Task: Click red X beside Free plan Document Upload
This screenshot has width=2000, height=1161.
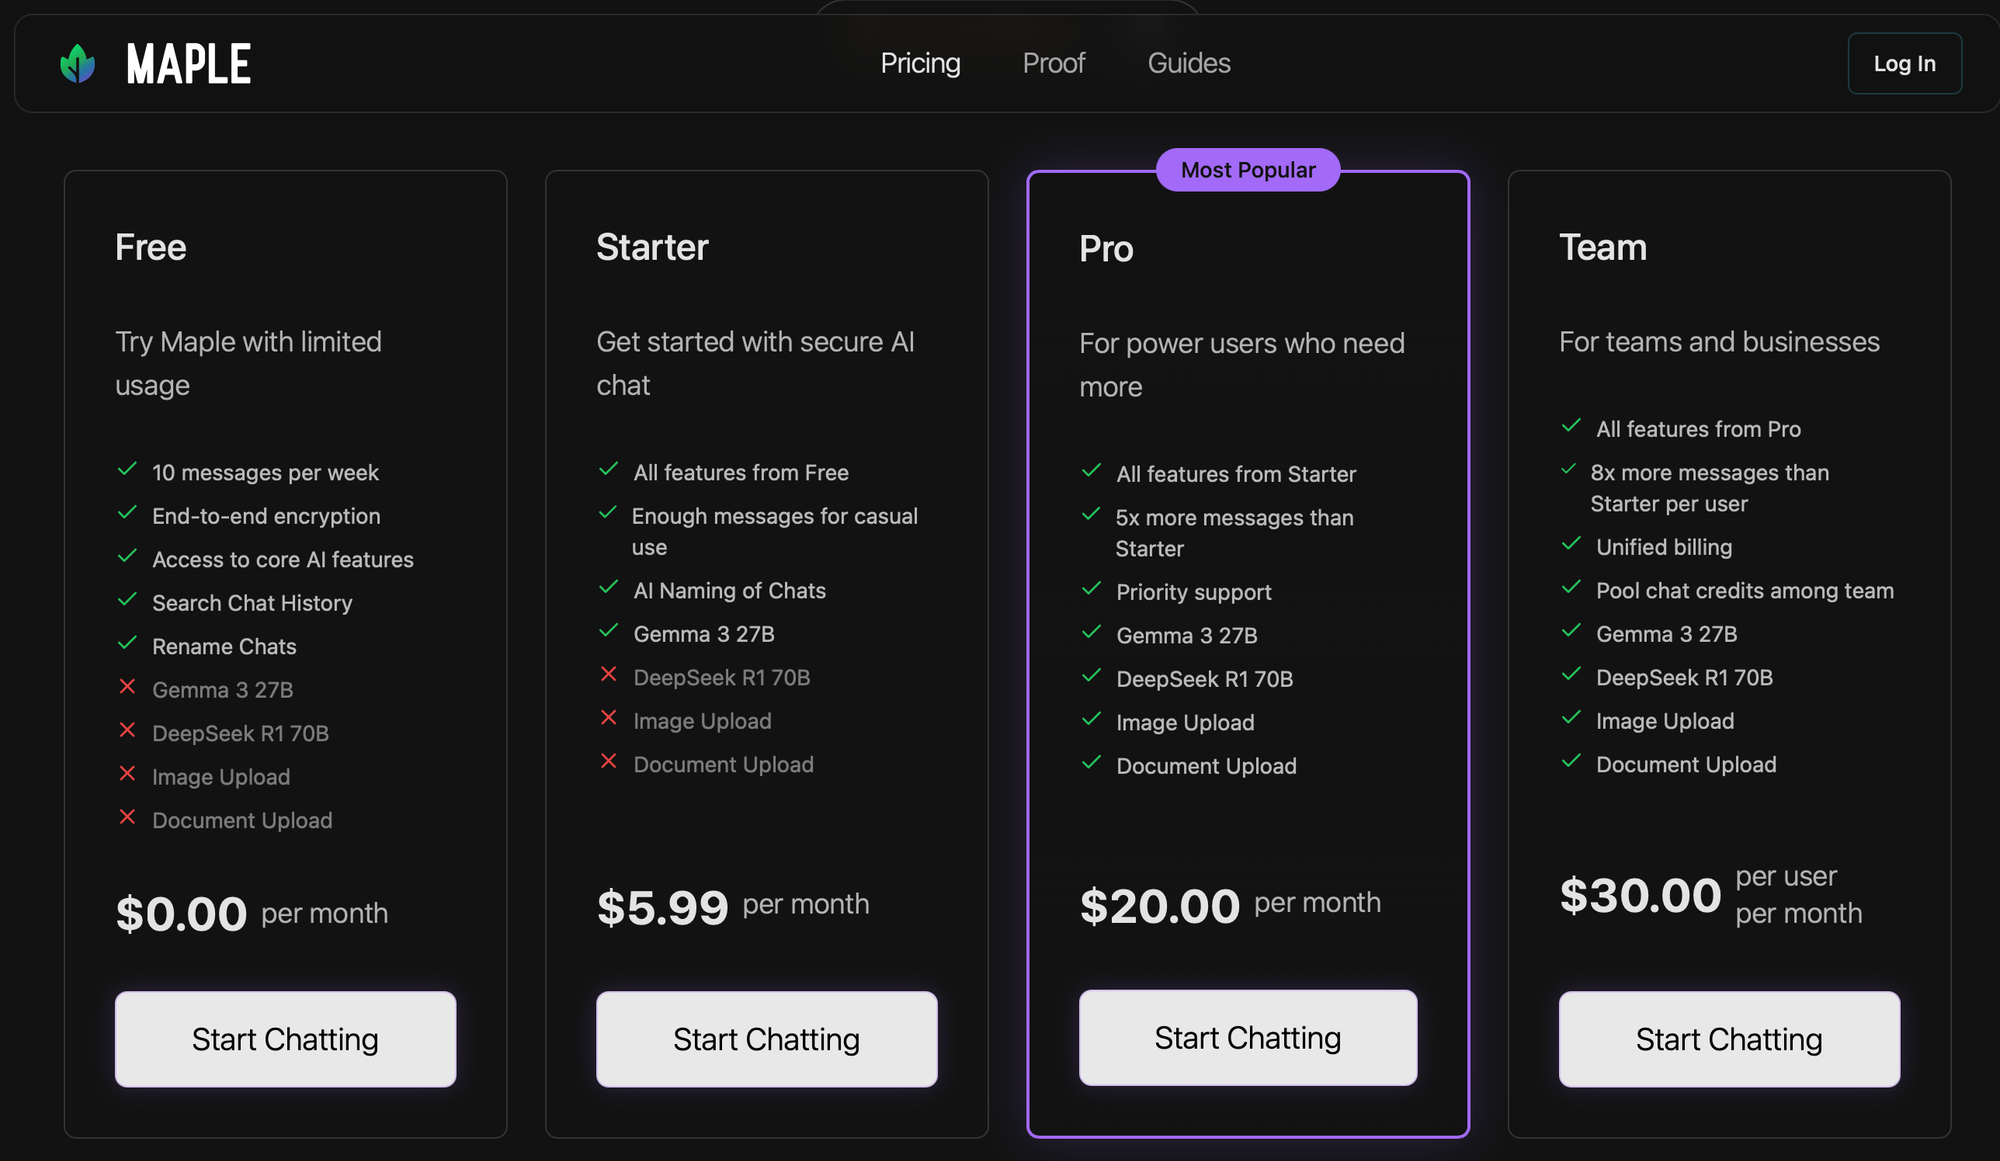Action: [x=127, y=817]
